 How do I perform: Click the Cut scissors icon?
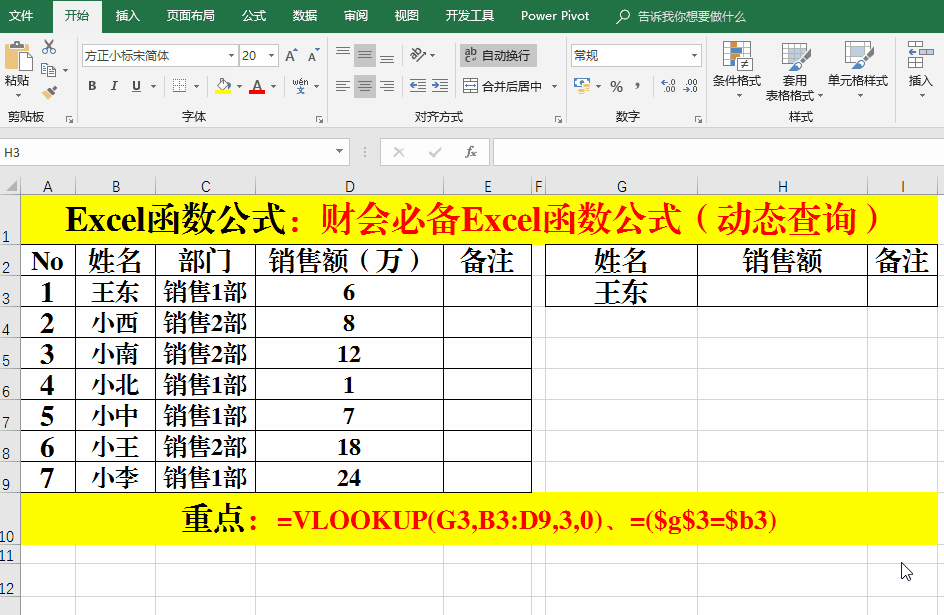(49, 47)
